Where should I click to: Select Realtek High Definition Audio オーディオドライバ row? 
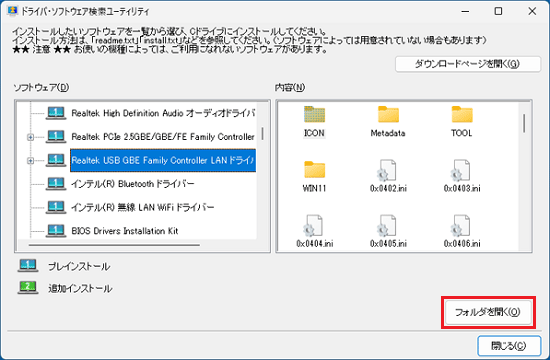coord(163,113)
